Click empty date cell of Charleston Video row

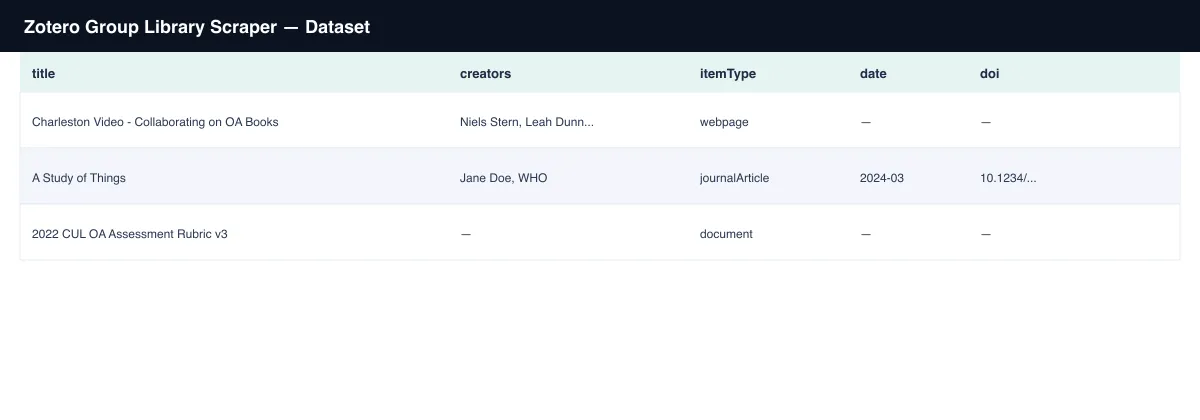(x=866, y=122)
